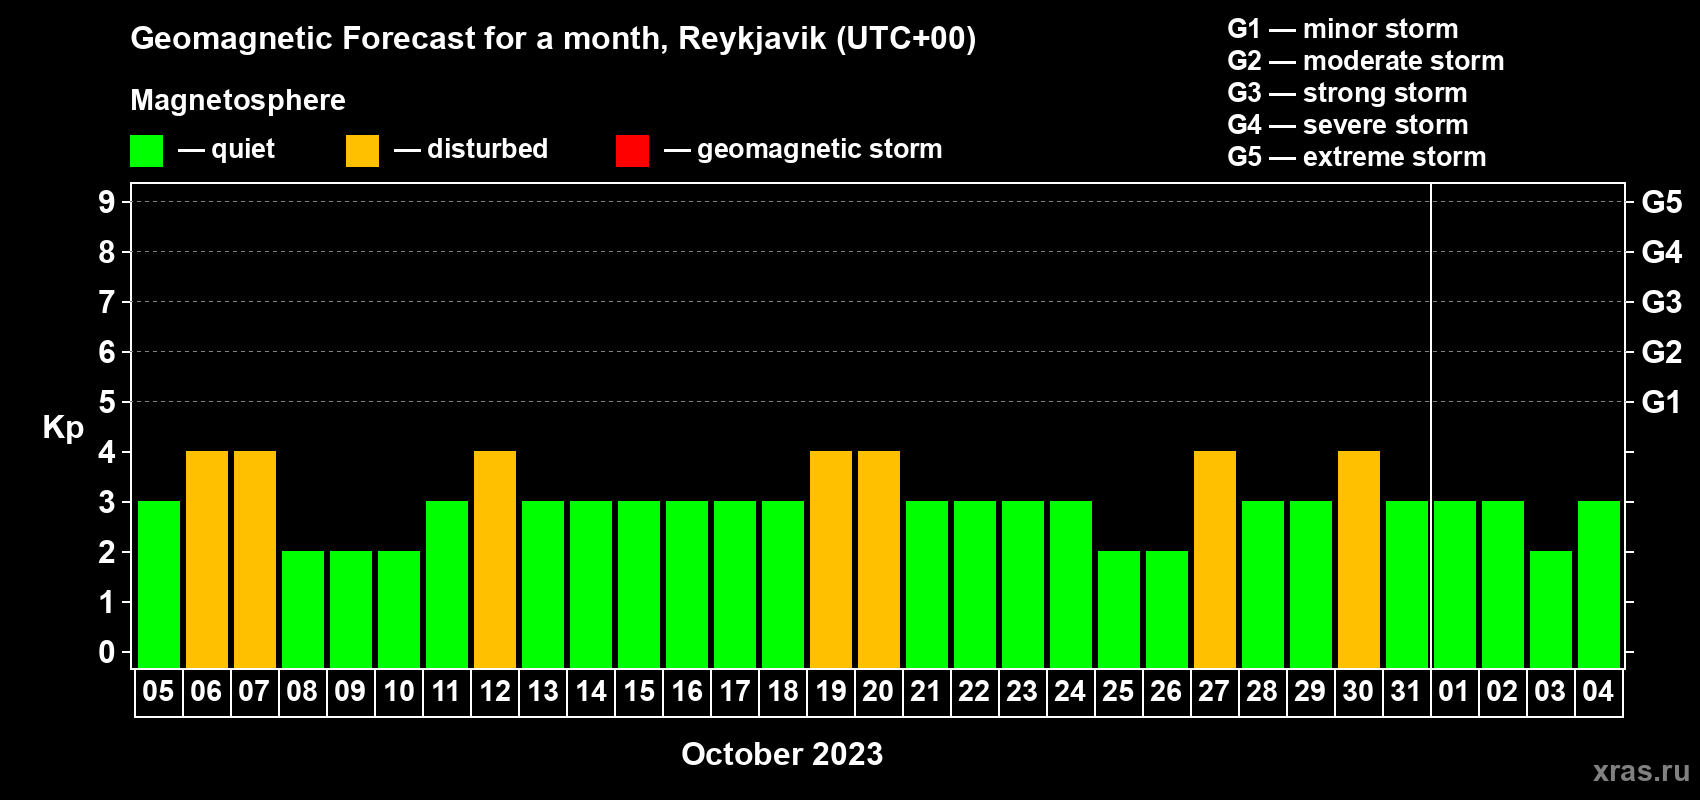Viewport: 1700px width, 800px height.
Task: Click the date label '10' on the axis
Action: [398, 692]
